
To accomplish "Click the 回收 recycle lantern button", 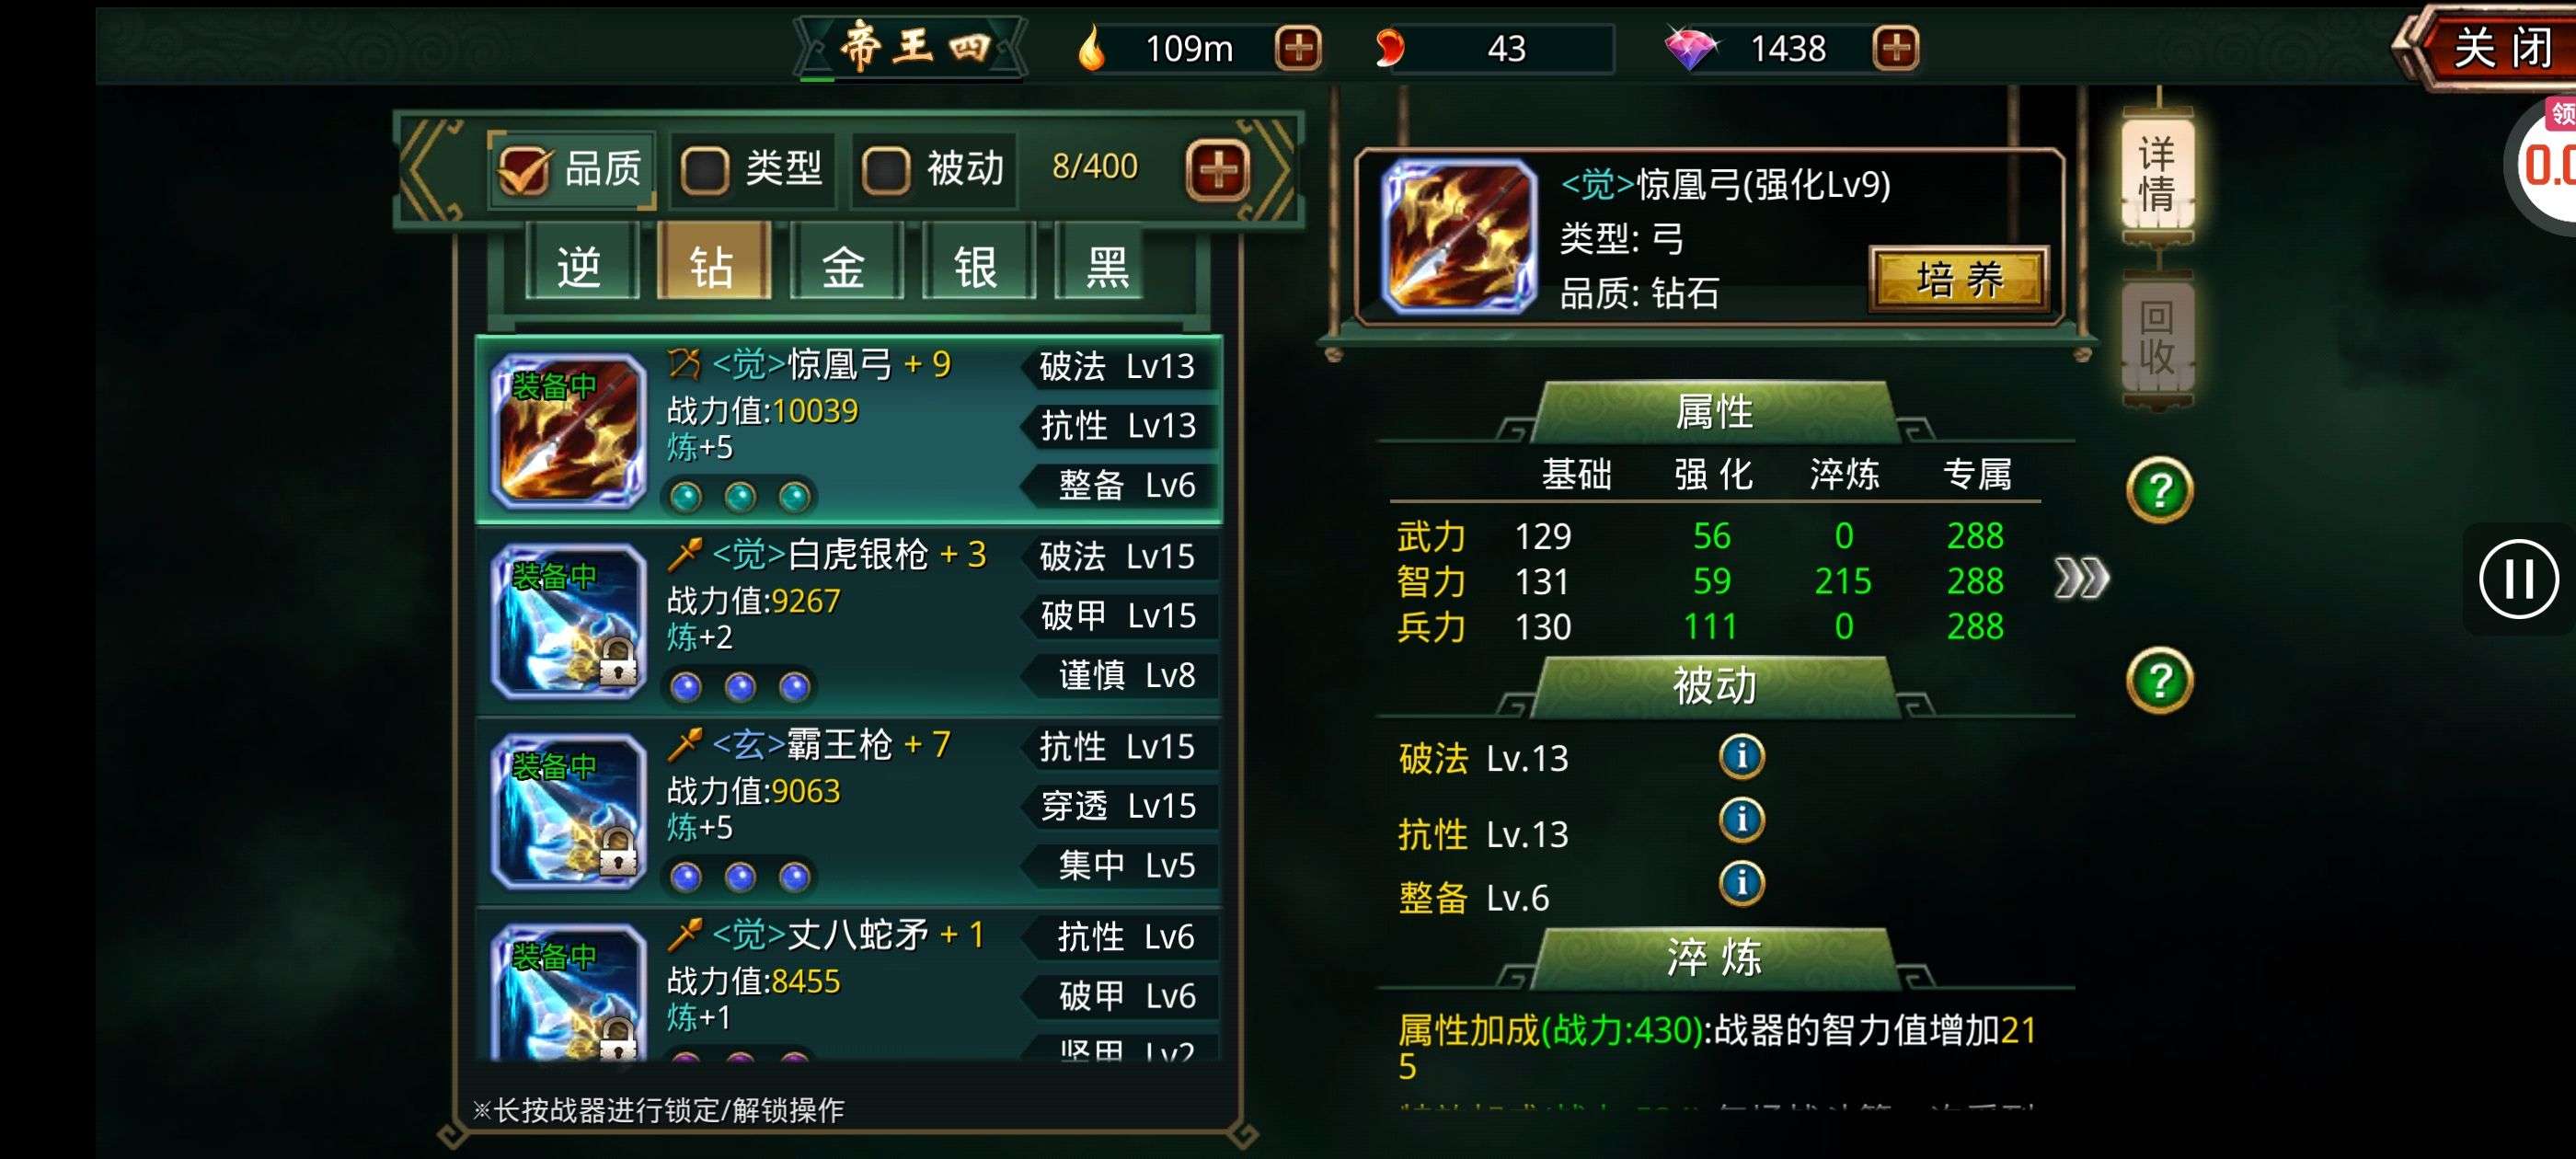I will tap(2157, 338).
